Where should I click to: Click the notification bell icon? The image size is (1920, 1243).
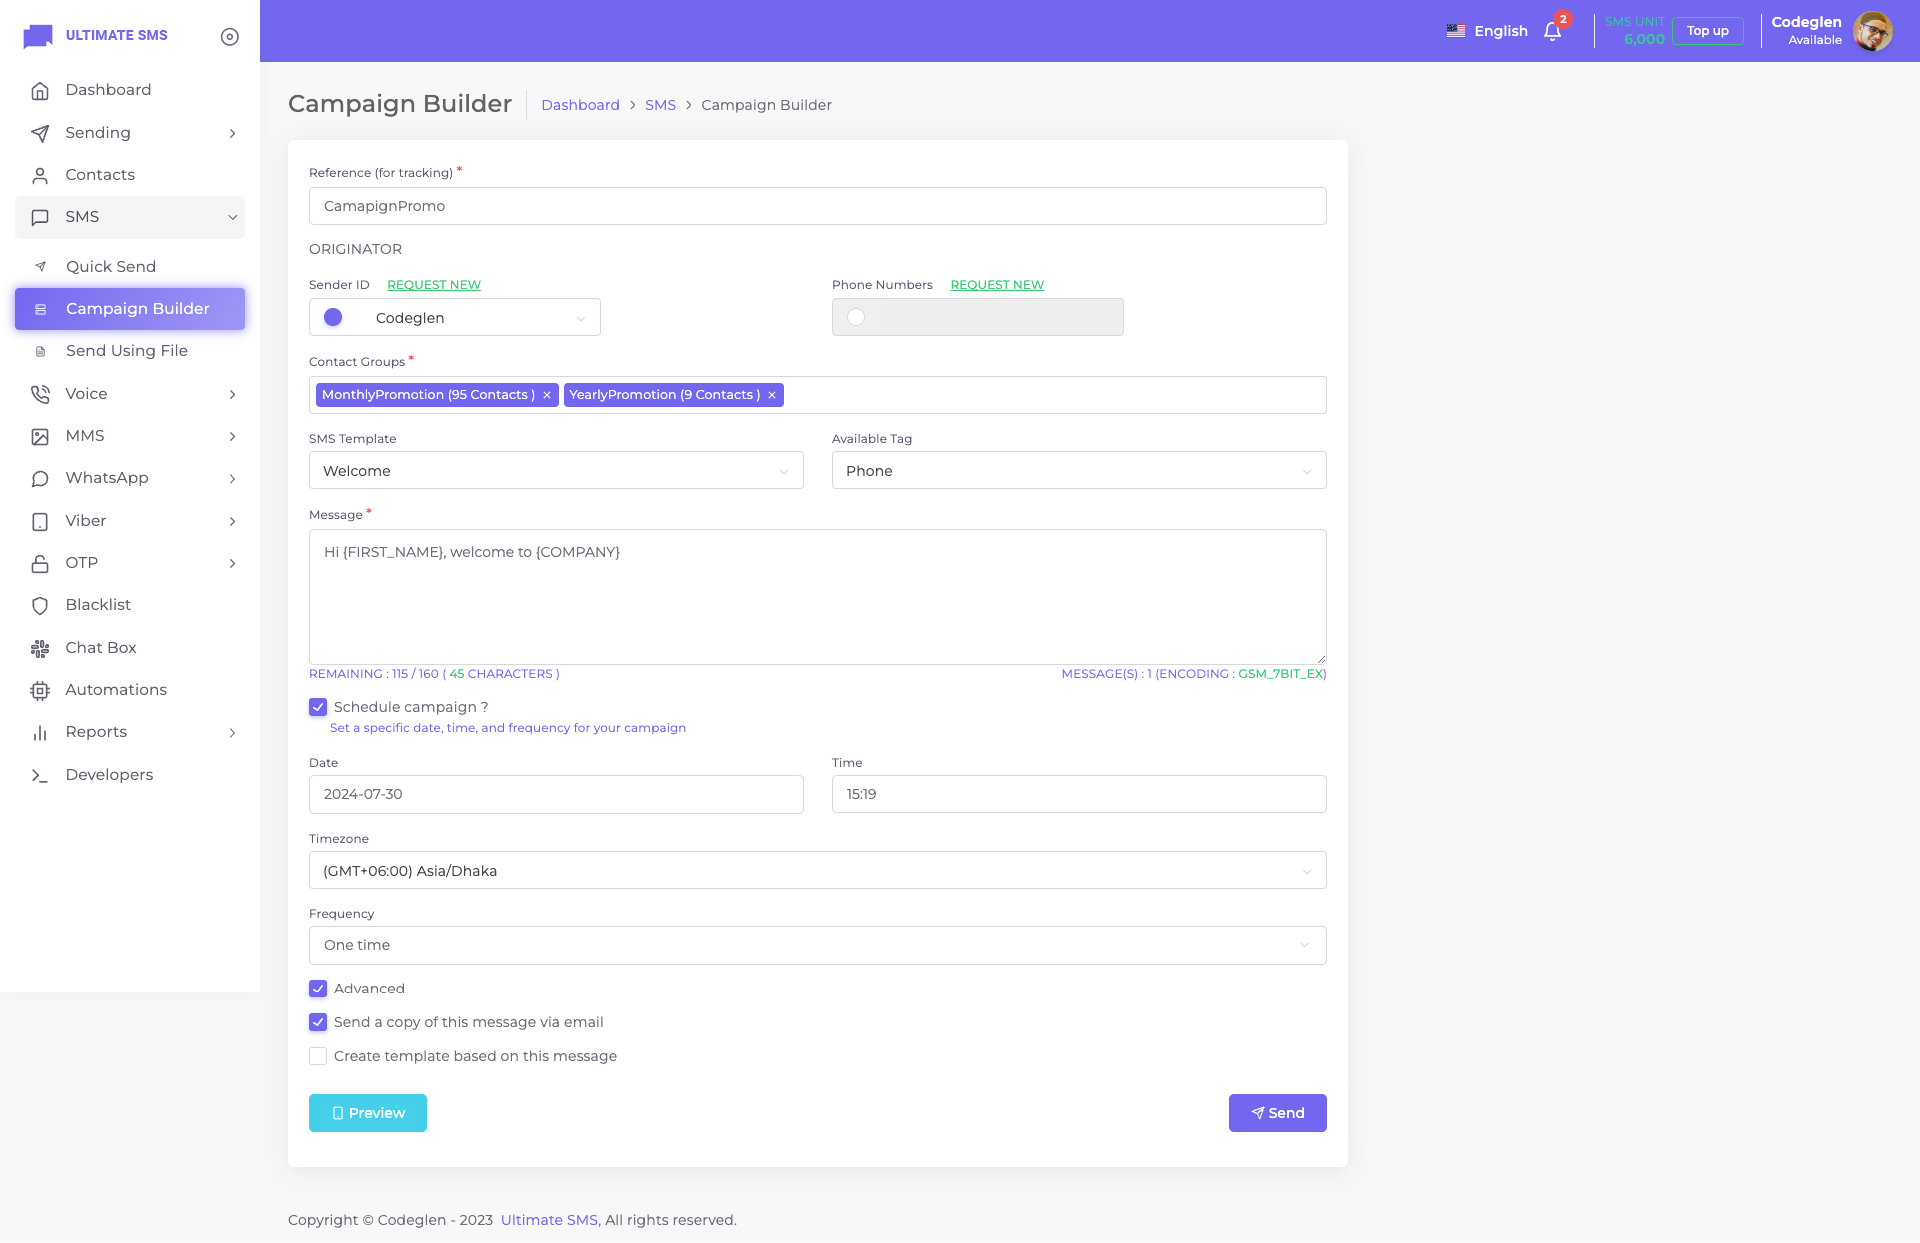(x=1552, y=31)
